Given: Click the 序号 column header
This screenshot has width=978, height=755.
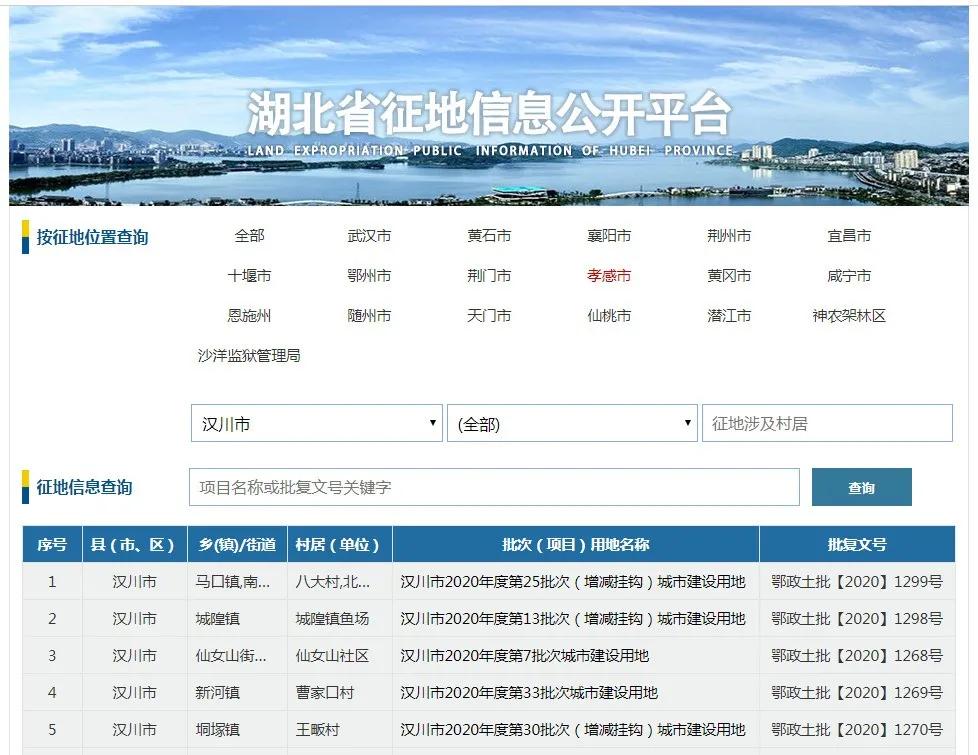Looking at the screenshot, I should (52, 544).
